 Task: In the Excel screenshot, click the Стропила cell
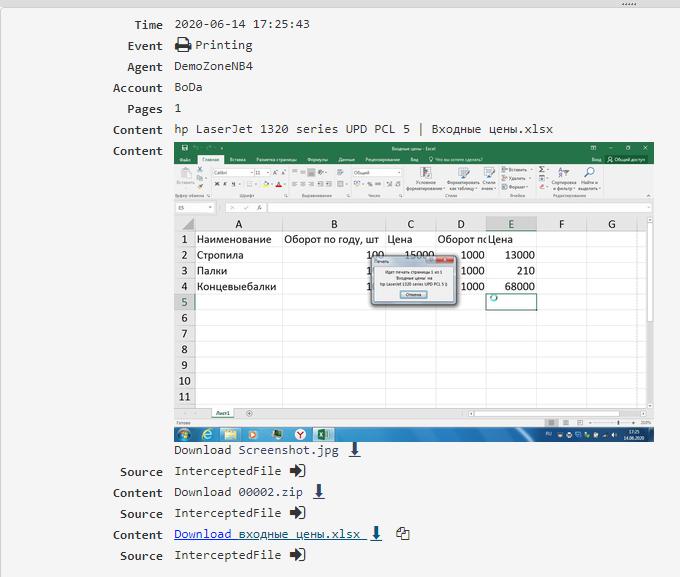tap(239, 255)
